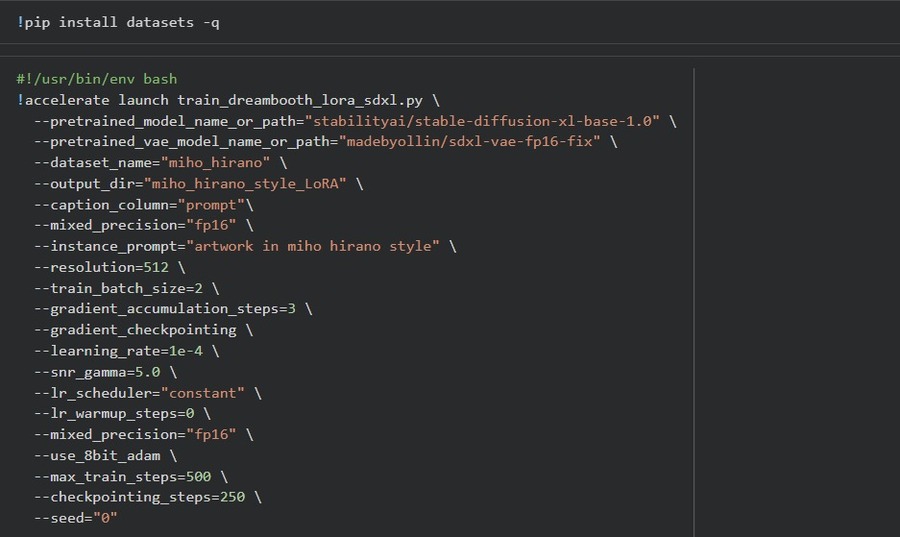The height and width of the screenshot is (537, 900).
Task: Click the --gradient_accumulation_steps=3 line
Action: tap(173, 309)
